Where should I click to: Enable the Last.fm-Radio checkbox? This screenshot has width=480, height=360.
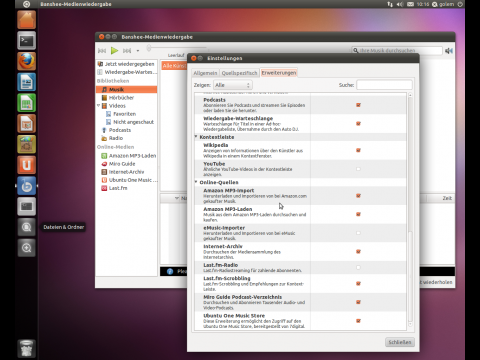click(358, 267)
